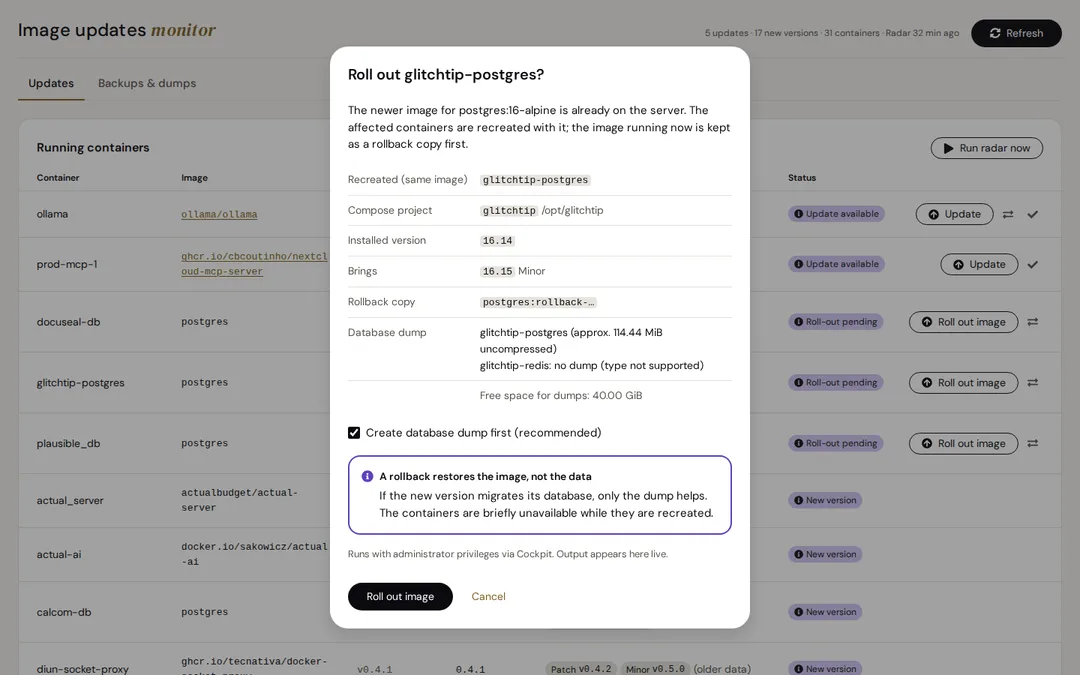Roll out image for docuseal-db
Viewport: 1080px width, 675px height.
(963, 322)
